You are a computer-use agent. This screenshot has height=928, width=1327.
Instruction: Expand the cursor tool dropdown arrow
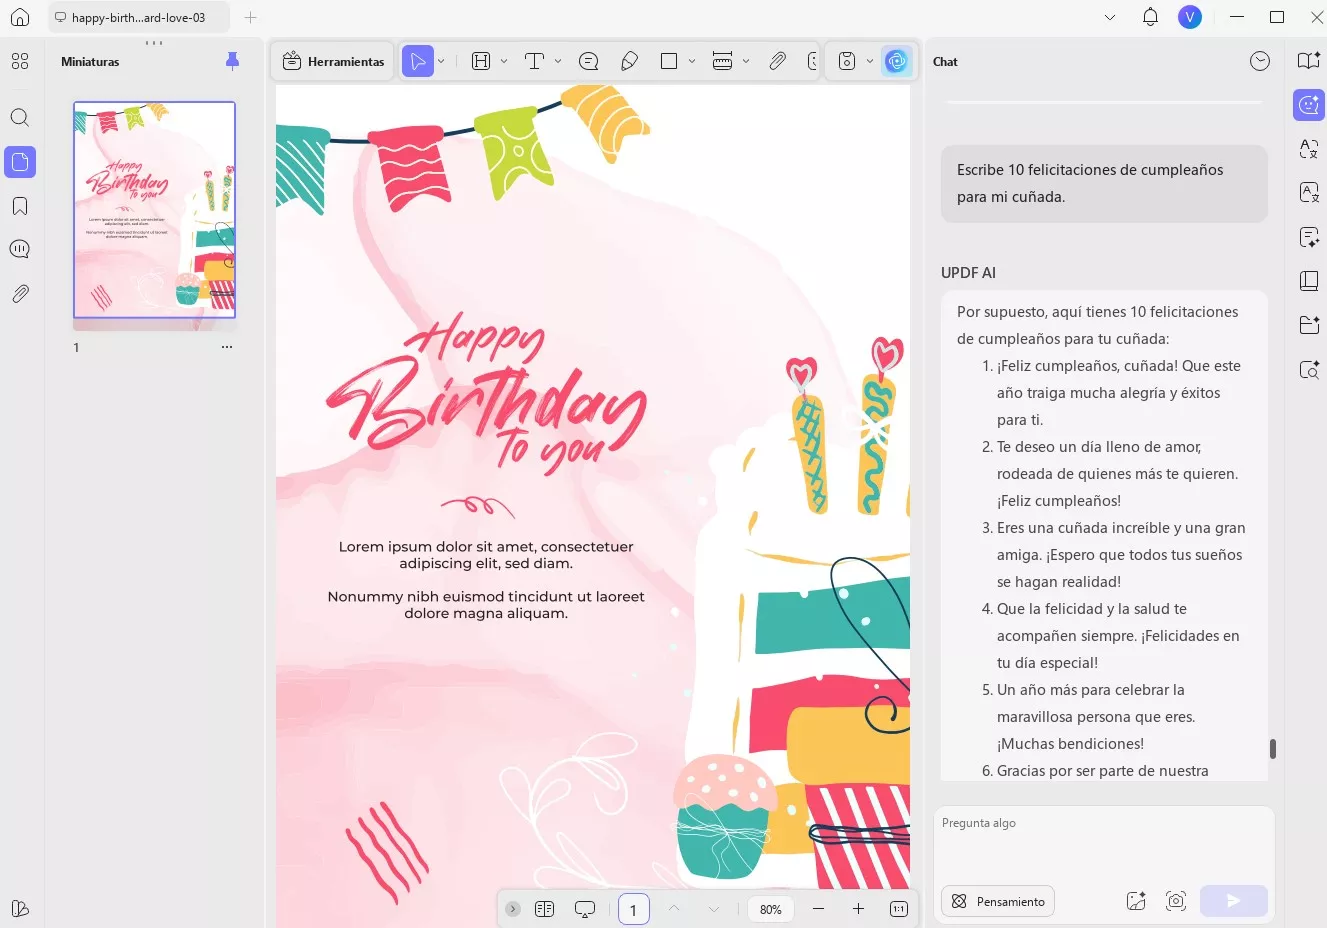pyautogui.click(x=441, y=61)
